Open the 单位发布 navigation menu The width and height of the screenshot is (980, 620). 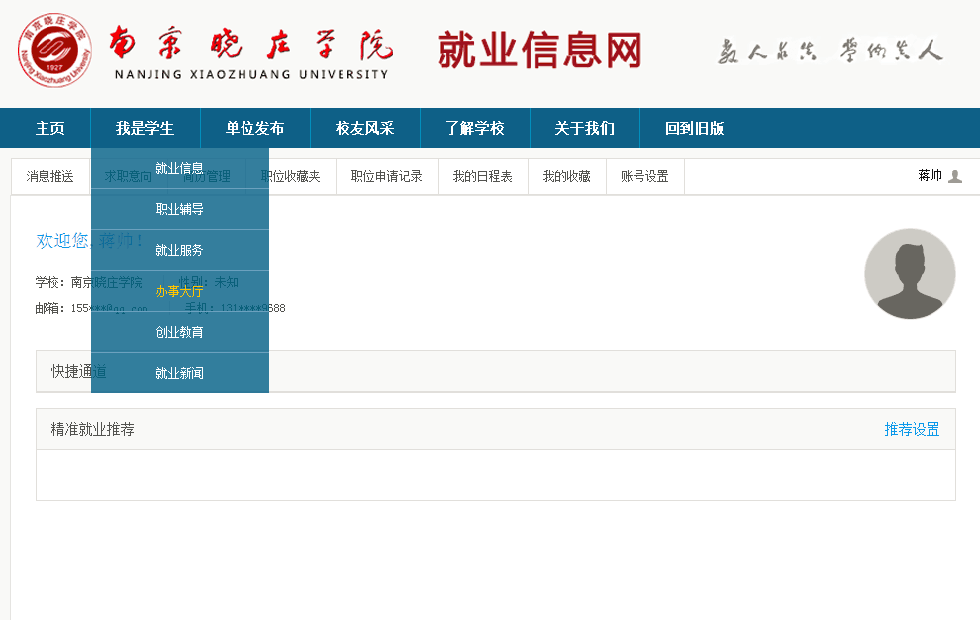pos(255,128)
